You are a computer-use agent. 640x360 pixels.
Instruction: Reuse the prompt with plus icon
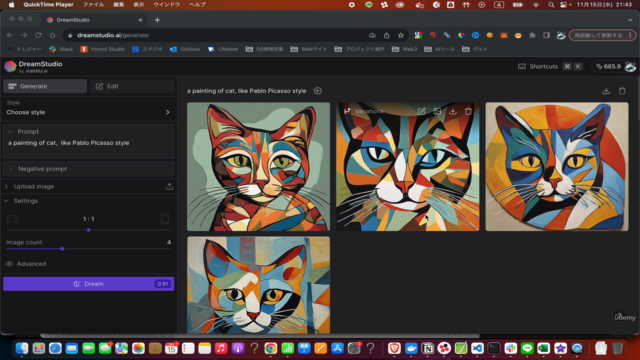318,91
